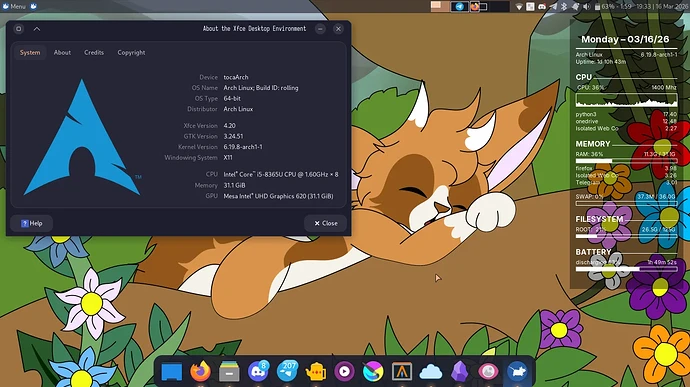Screen dimensions: 690x387
Task: Click the Xfce mouse icon in dock
Action: 517,371
